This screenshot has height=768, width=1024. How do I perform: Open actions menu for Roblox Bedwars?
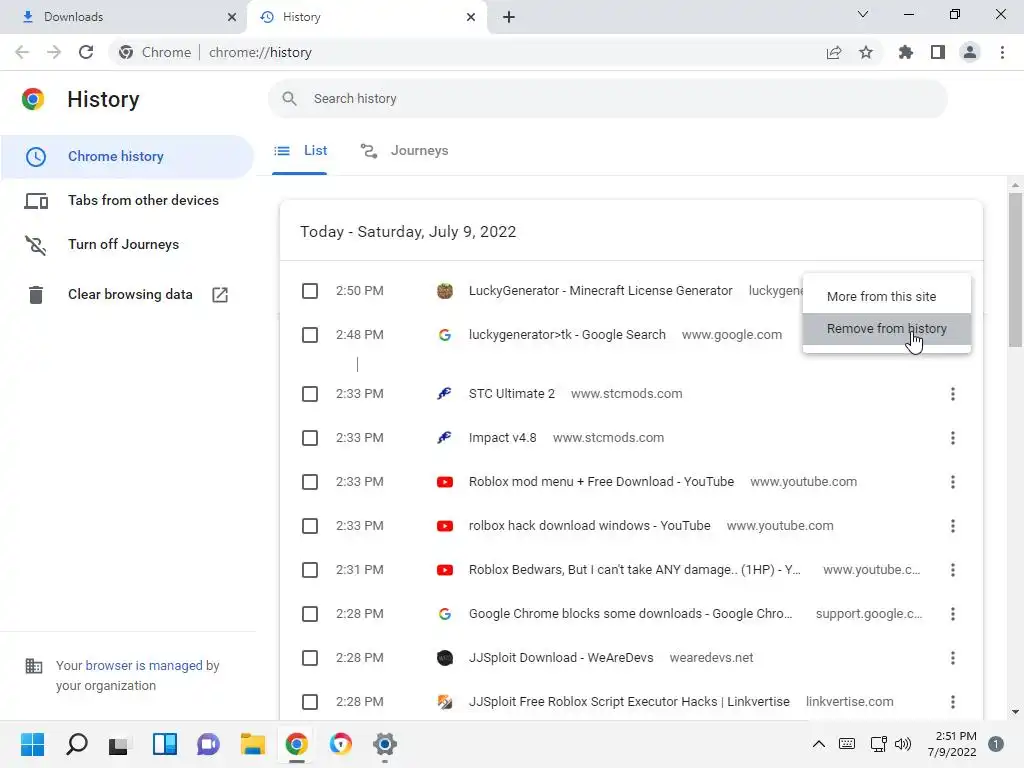953,570
